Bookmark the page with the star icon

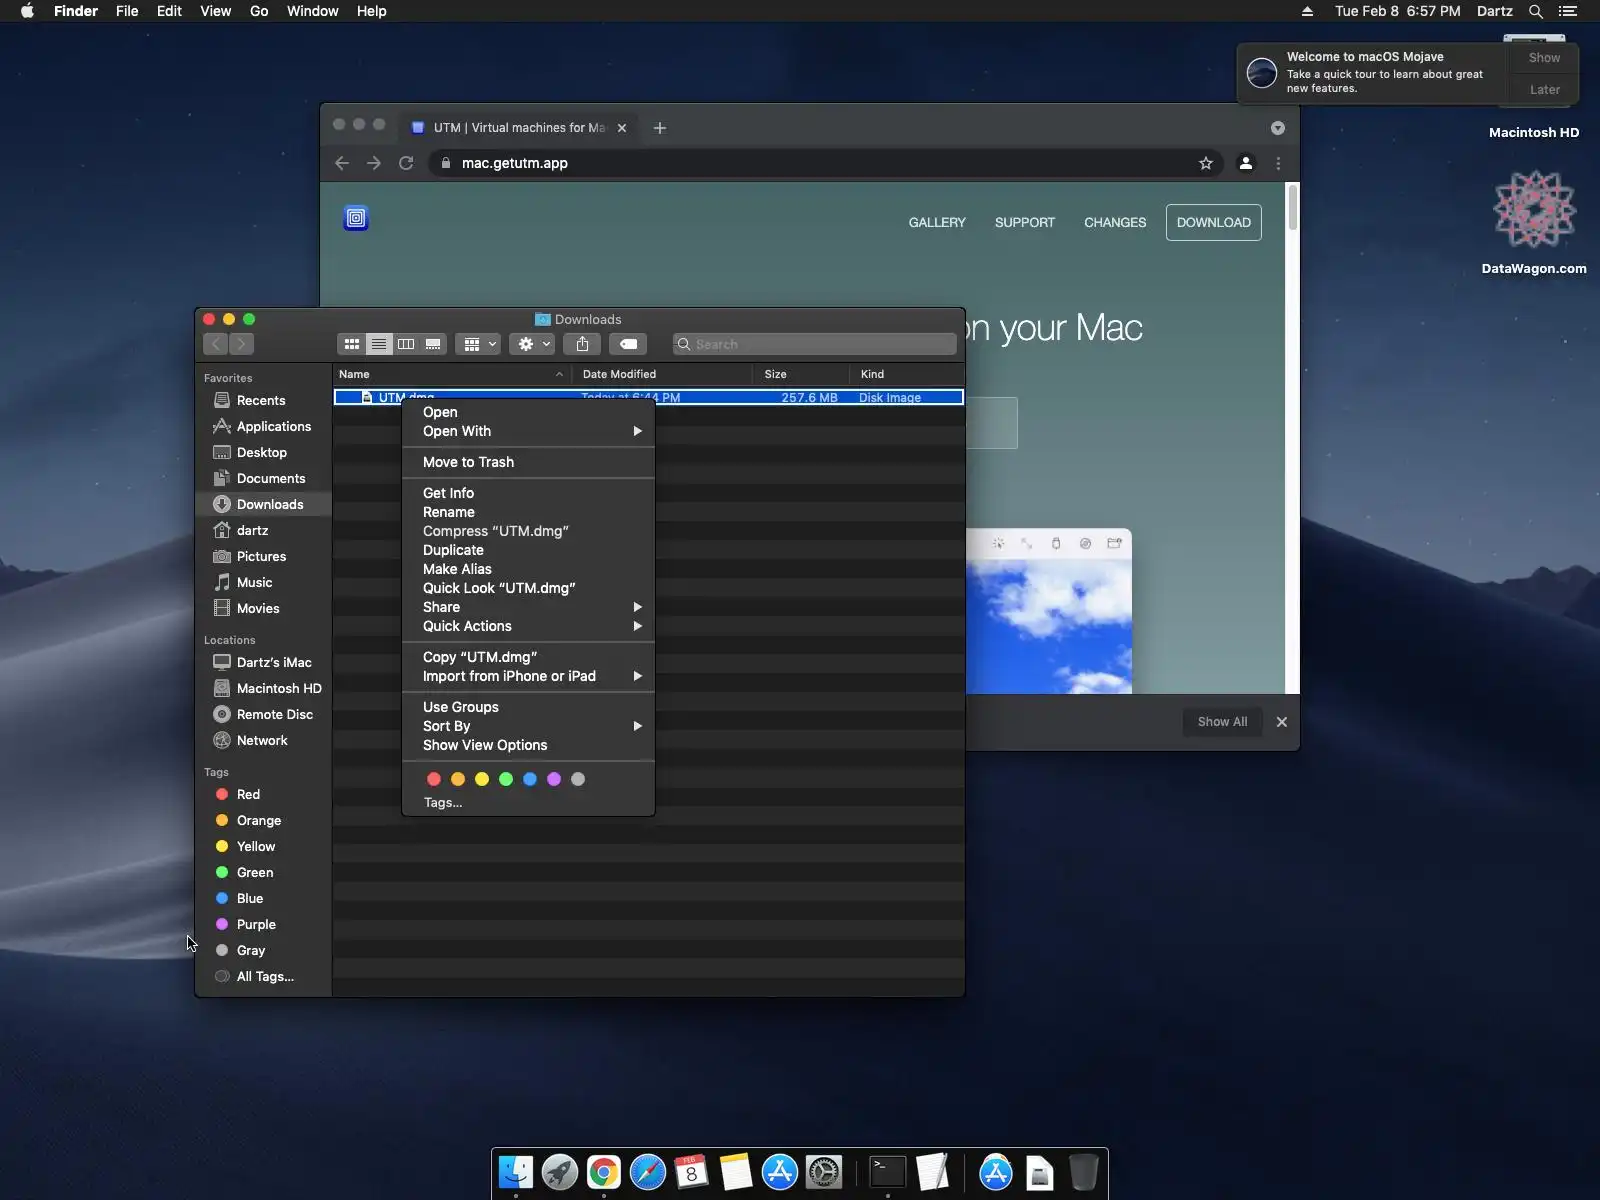pyautogui.click(x=1206, y=163)
